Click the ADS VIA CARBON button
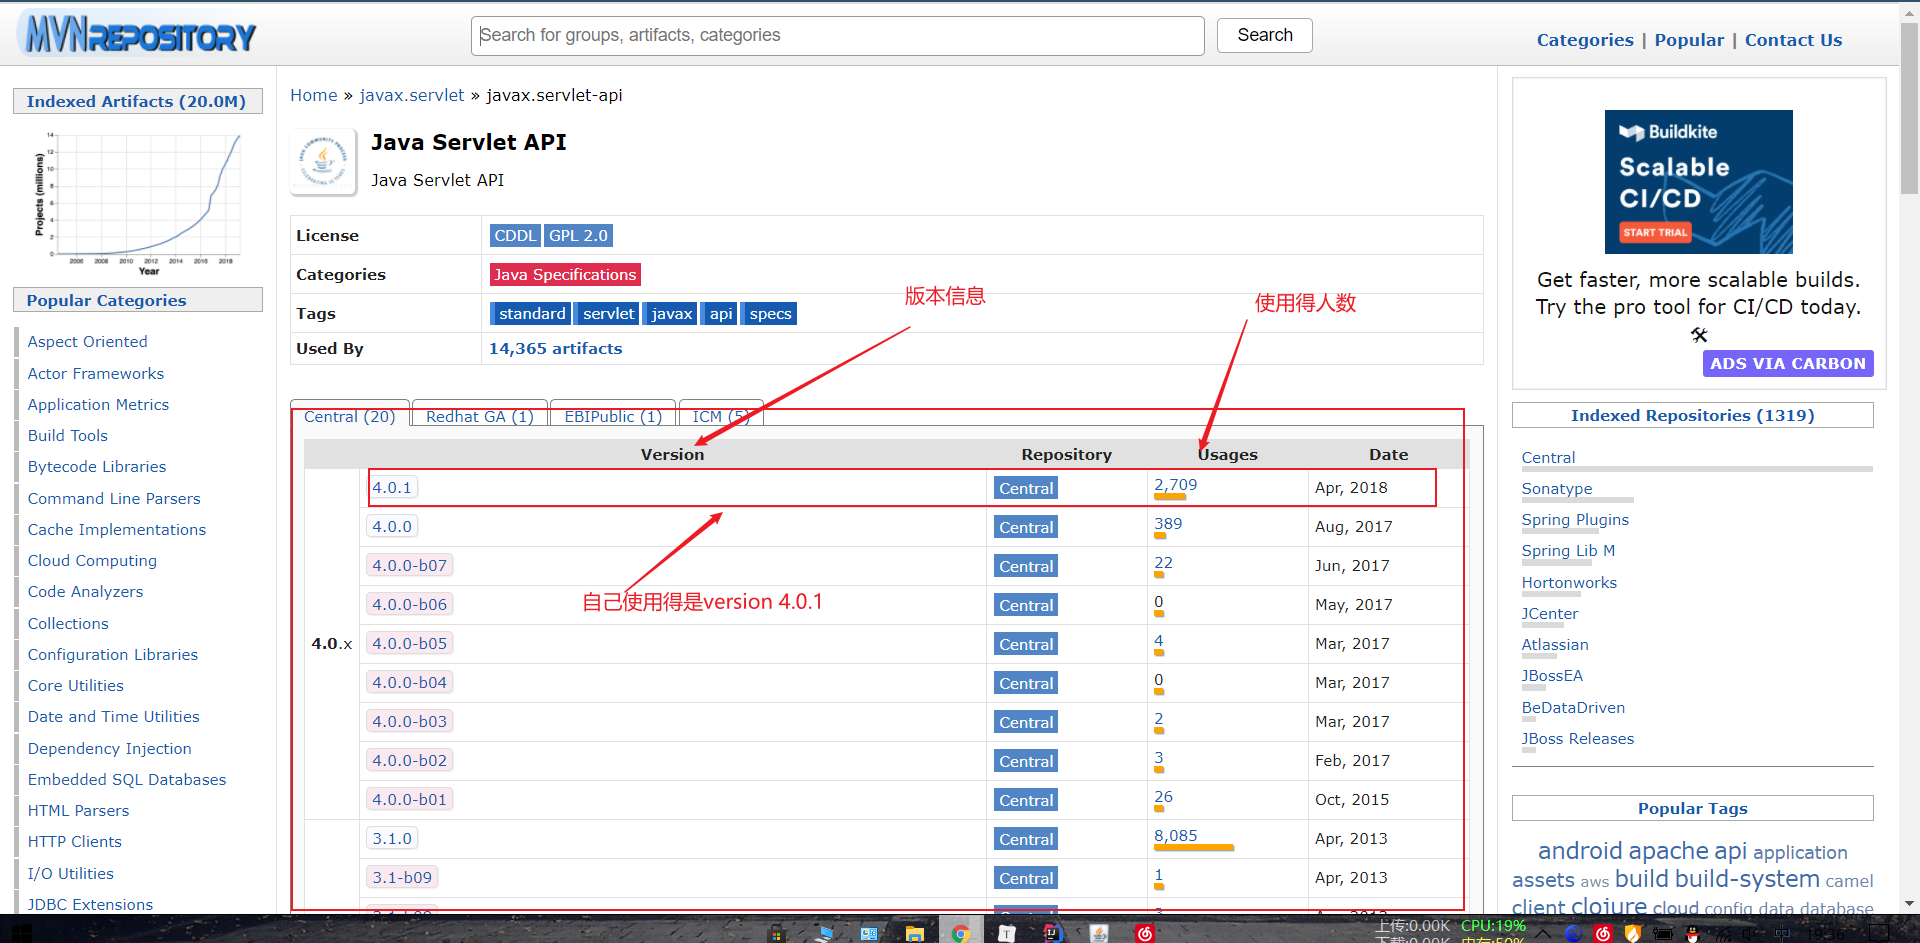This screenshot has height=943, width=1920. [1788, 363]
